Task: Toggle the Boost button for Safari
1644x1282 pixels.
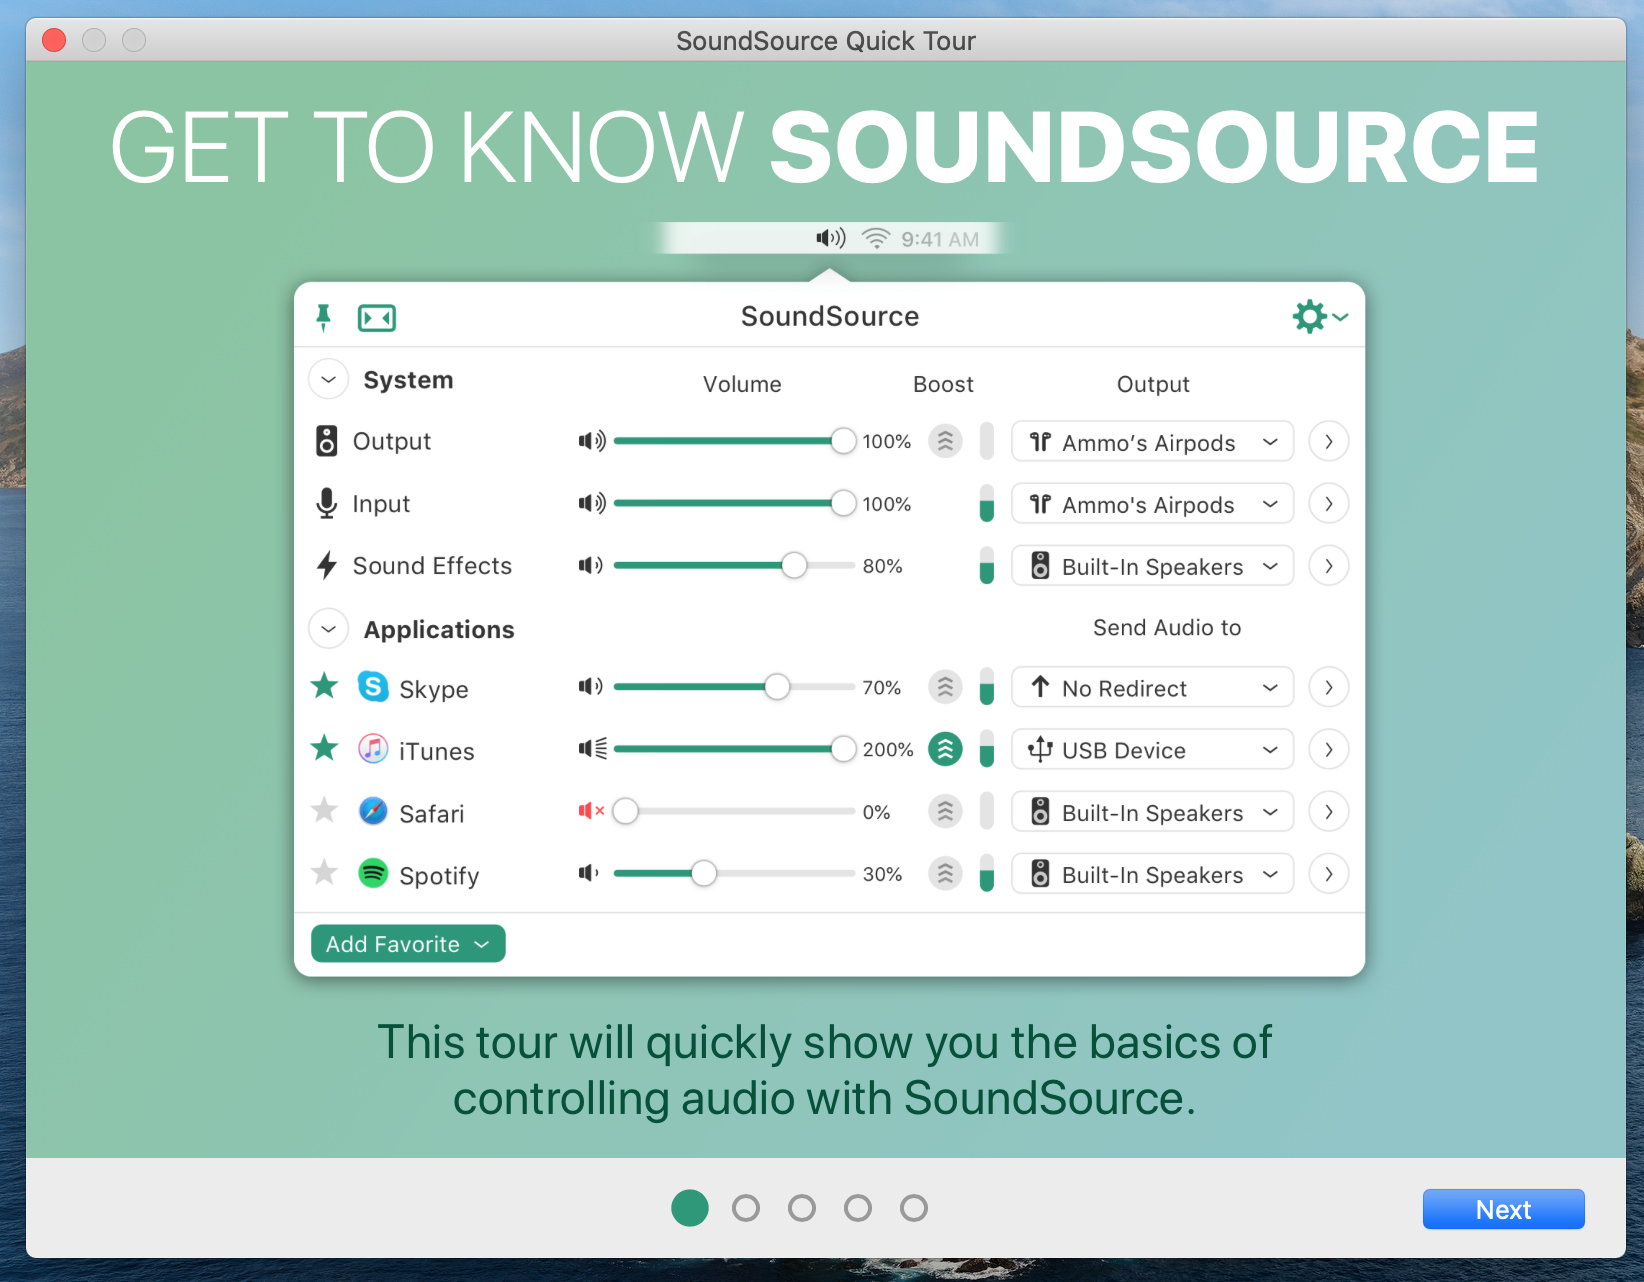Action: click(945, 811)
